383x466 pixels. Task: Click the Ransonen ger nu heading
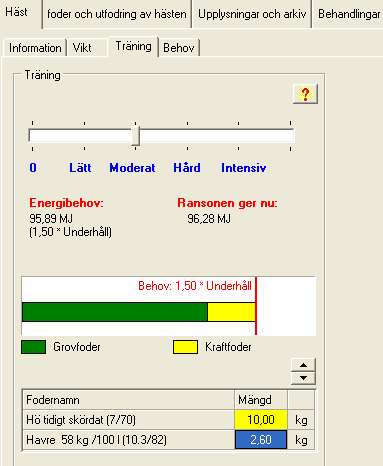[x=227, y=203]
